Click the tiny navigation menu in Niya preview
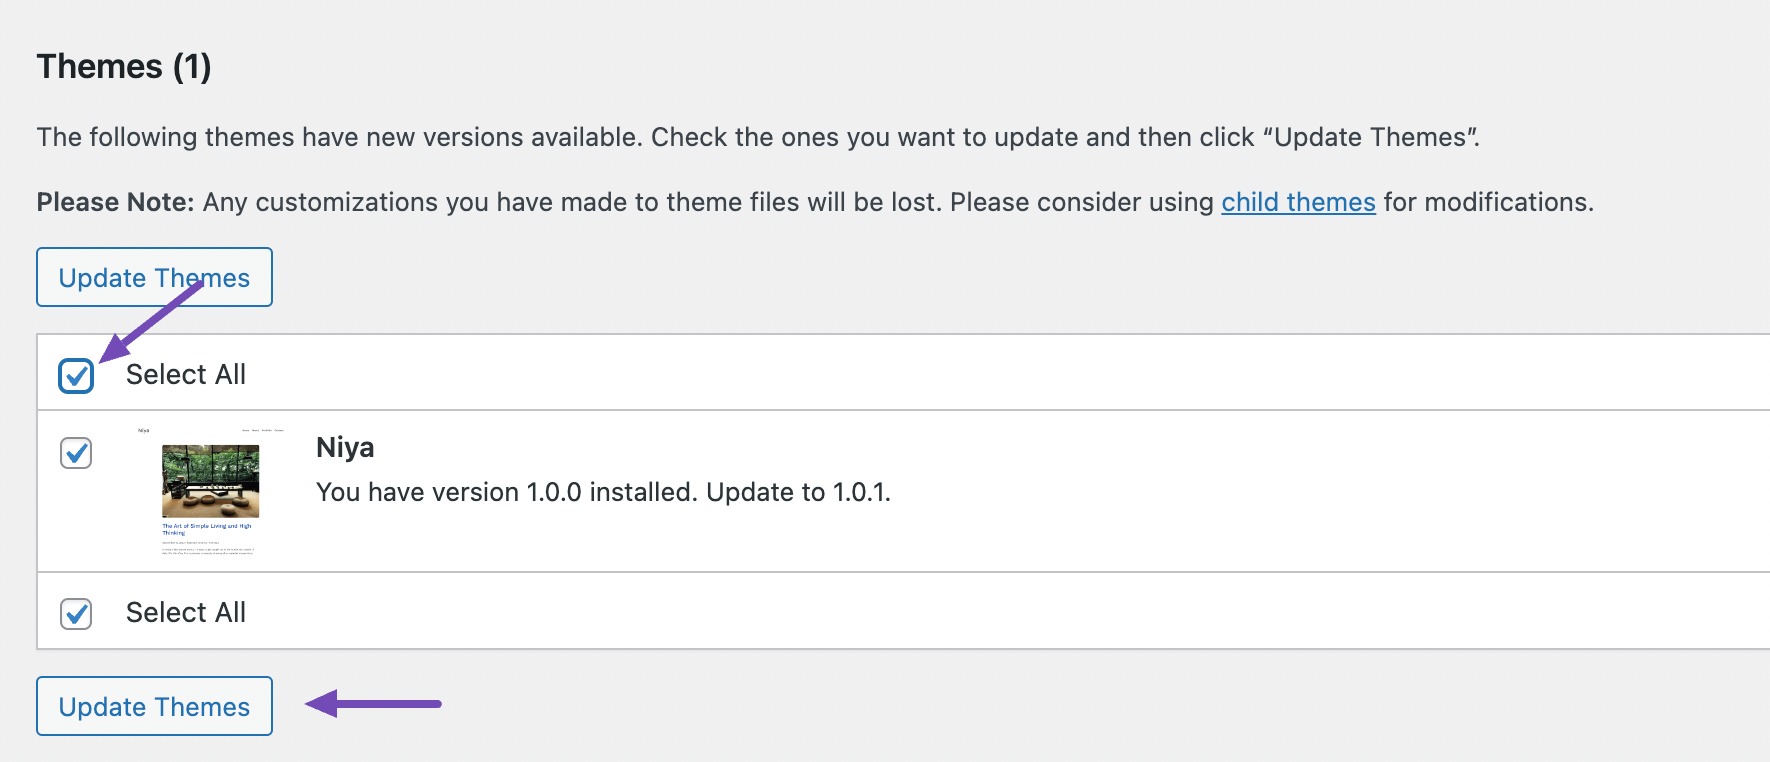Image resolution: width=1770 pixels, height=762 pixels. 263,431
